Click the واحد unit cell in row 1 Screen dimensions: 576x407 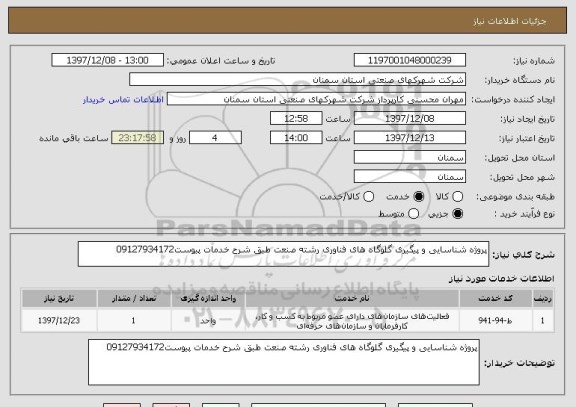[208, 321]
